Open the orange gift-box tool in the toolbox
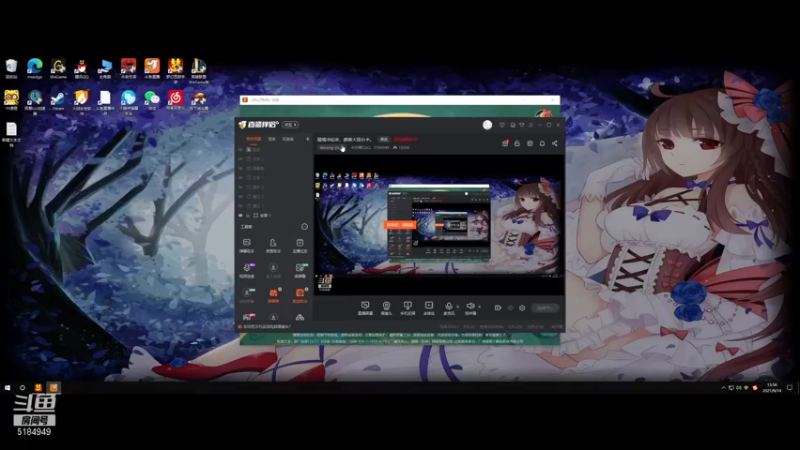The height and width of the screenshot is (450, 800). 273,294
